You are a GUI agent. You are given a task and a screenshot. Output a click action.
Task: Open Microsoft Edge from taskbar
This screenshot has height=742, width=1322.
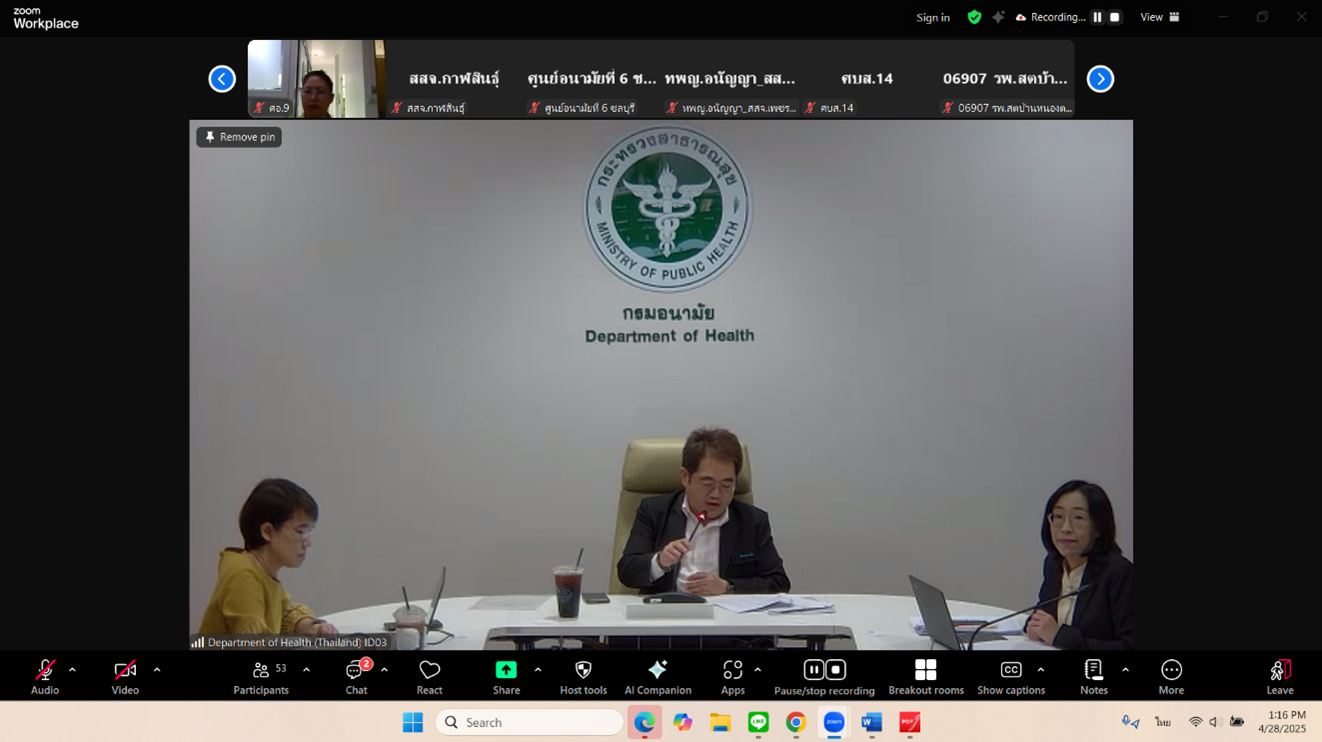point(645,722)
